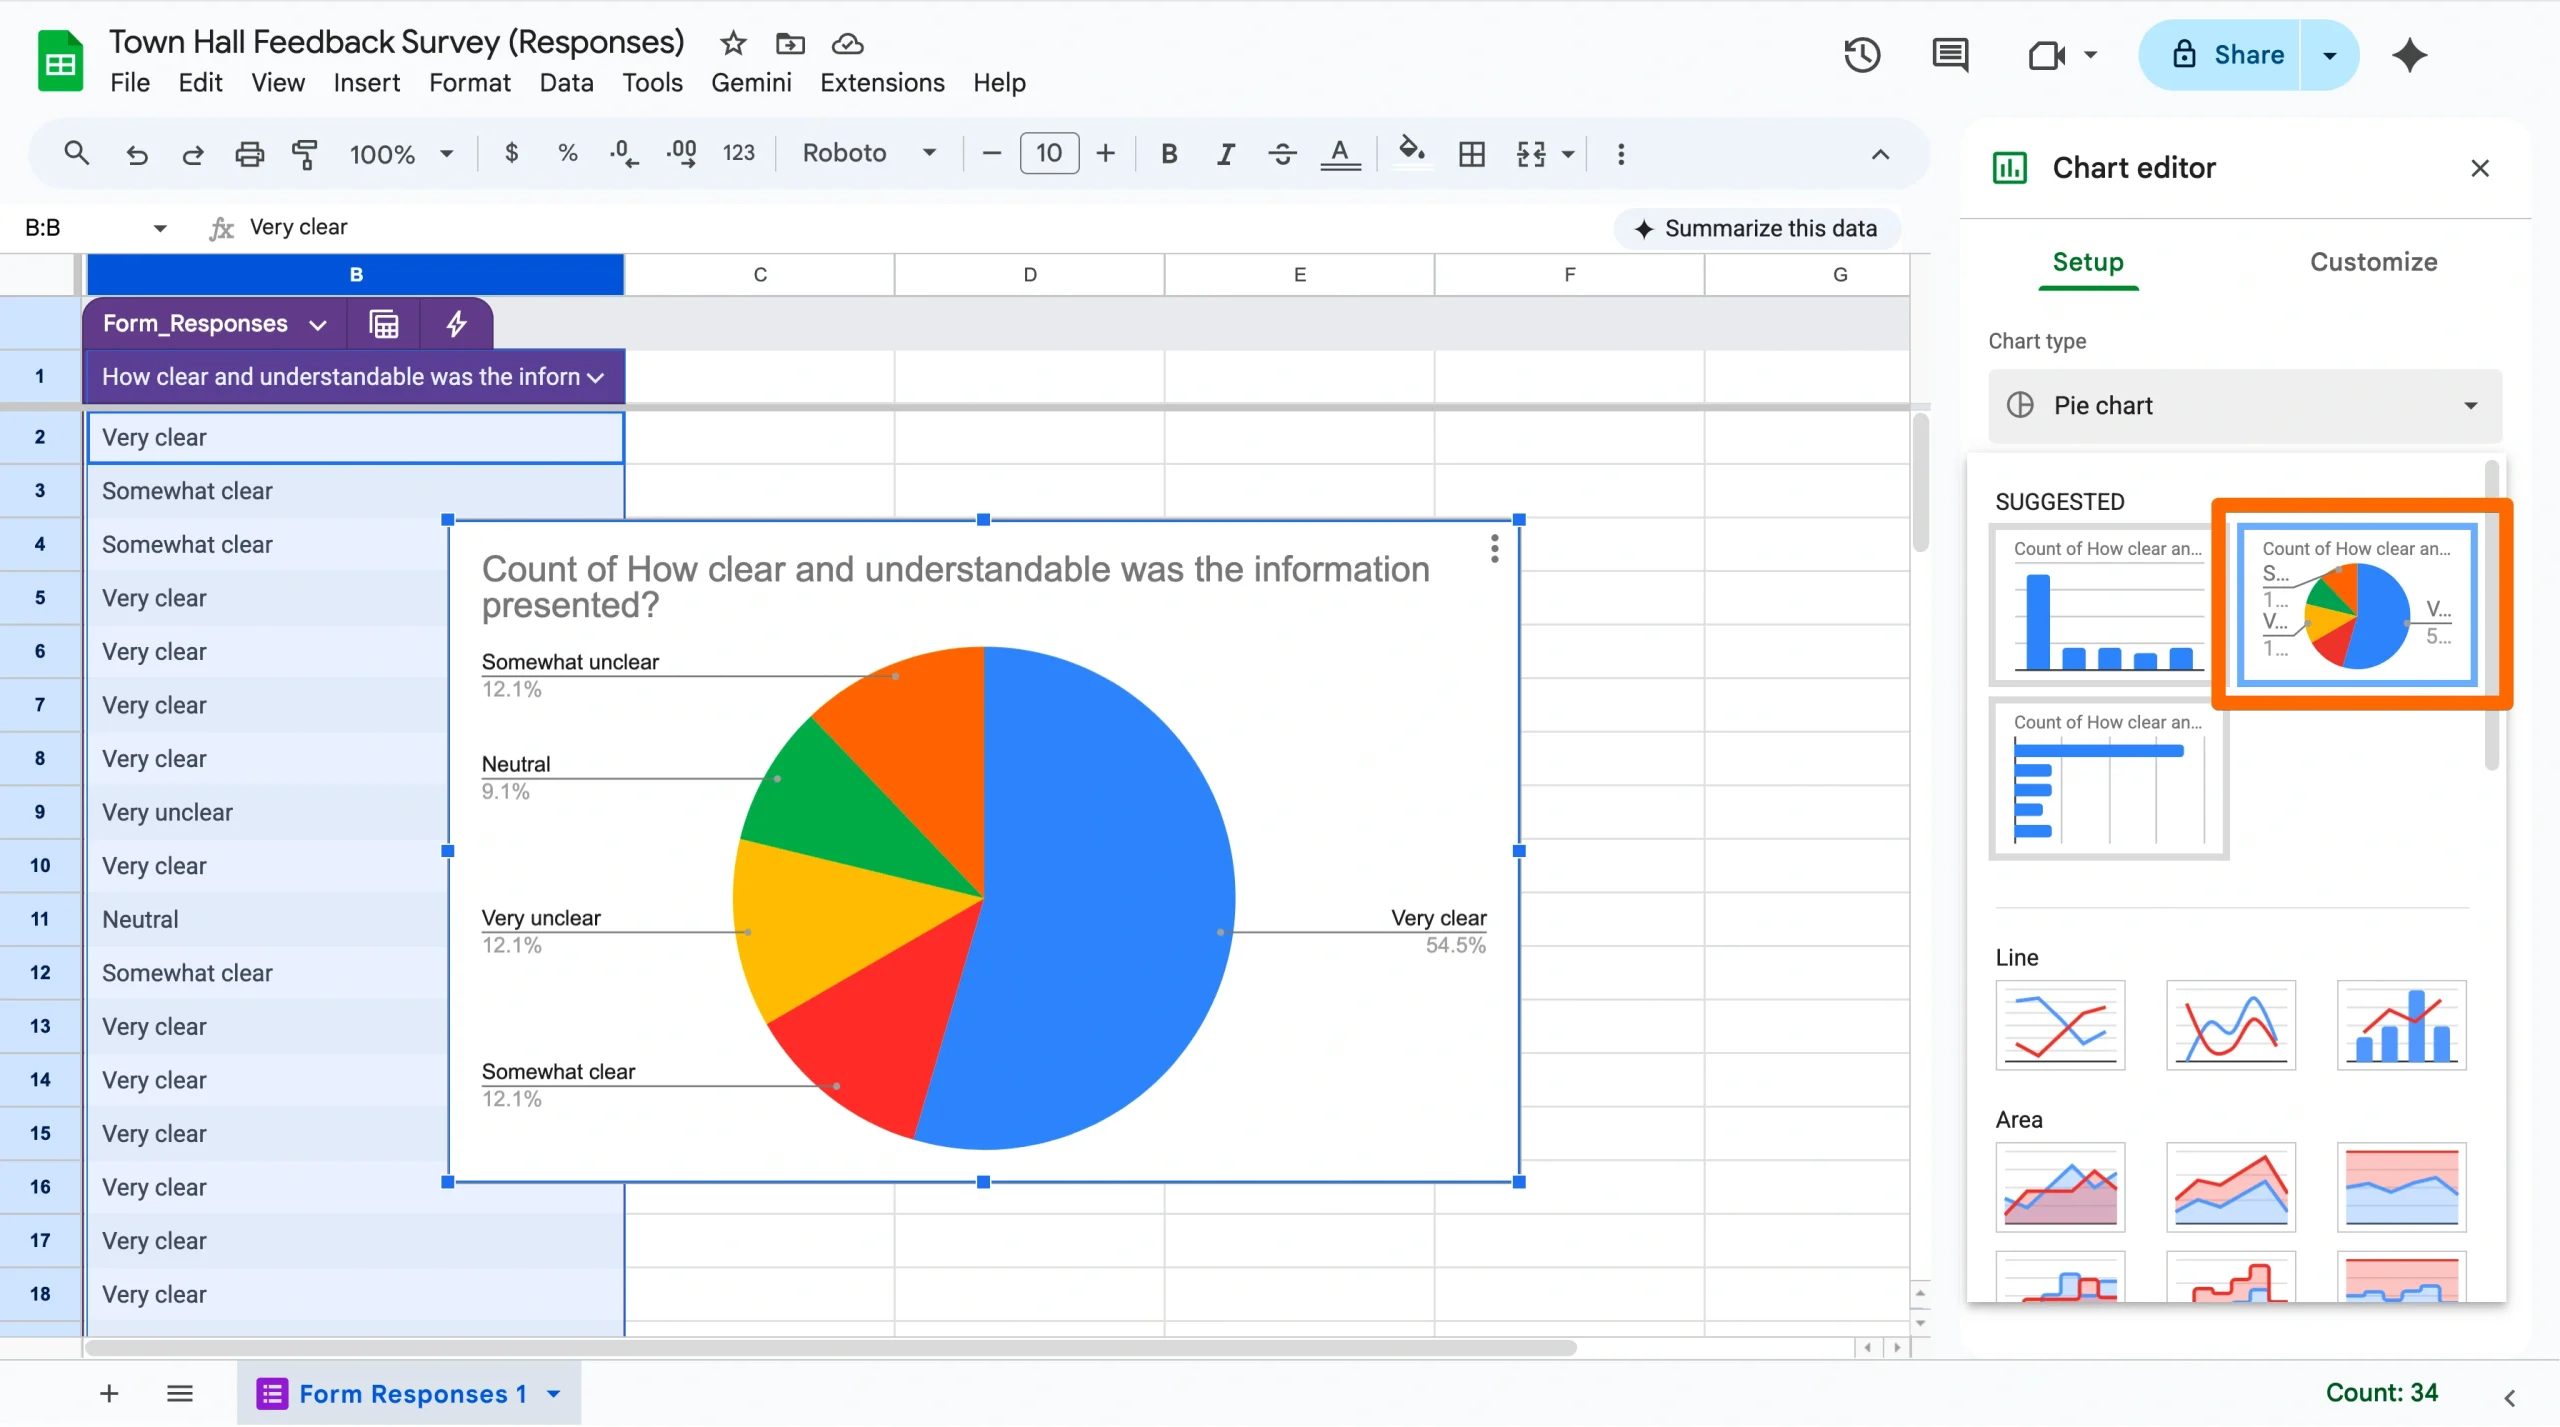2560x1427 pixels.
Task: Format selected cells as currency
Action: pos(513,153)
